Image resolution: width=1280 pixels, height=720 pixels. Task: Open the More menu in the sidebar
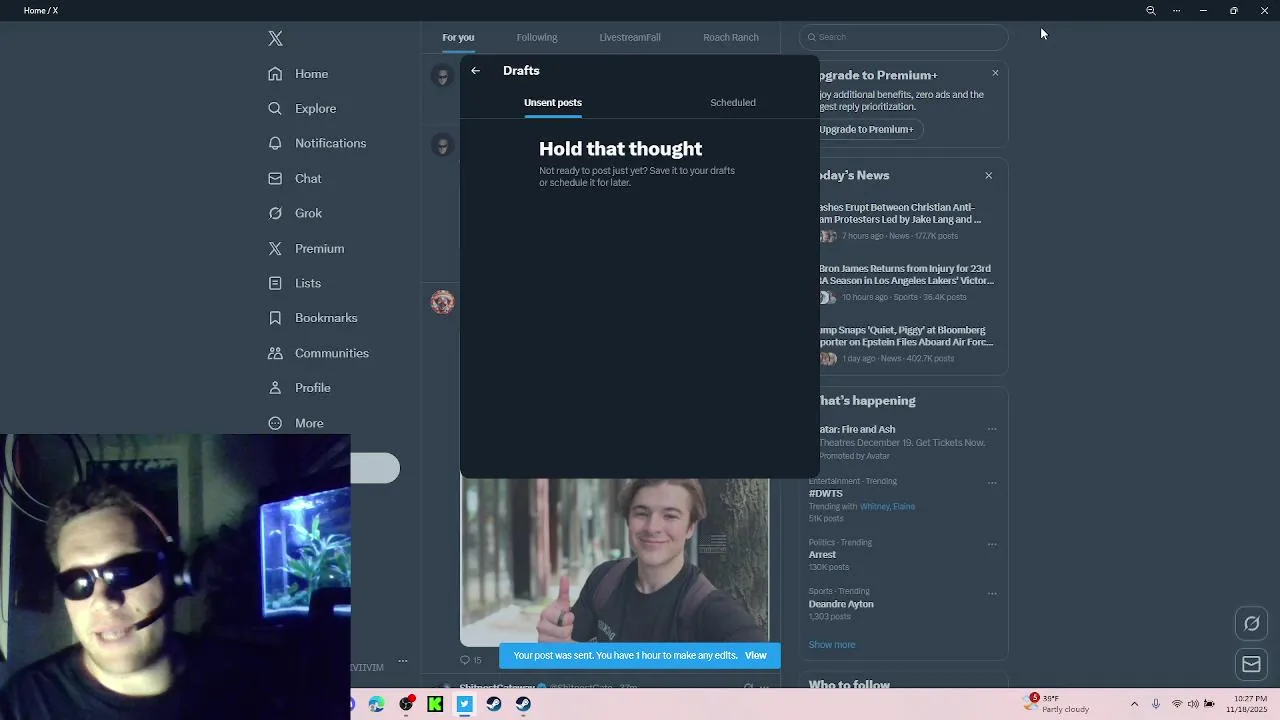(x=295, y=423)
